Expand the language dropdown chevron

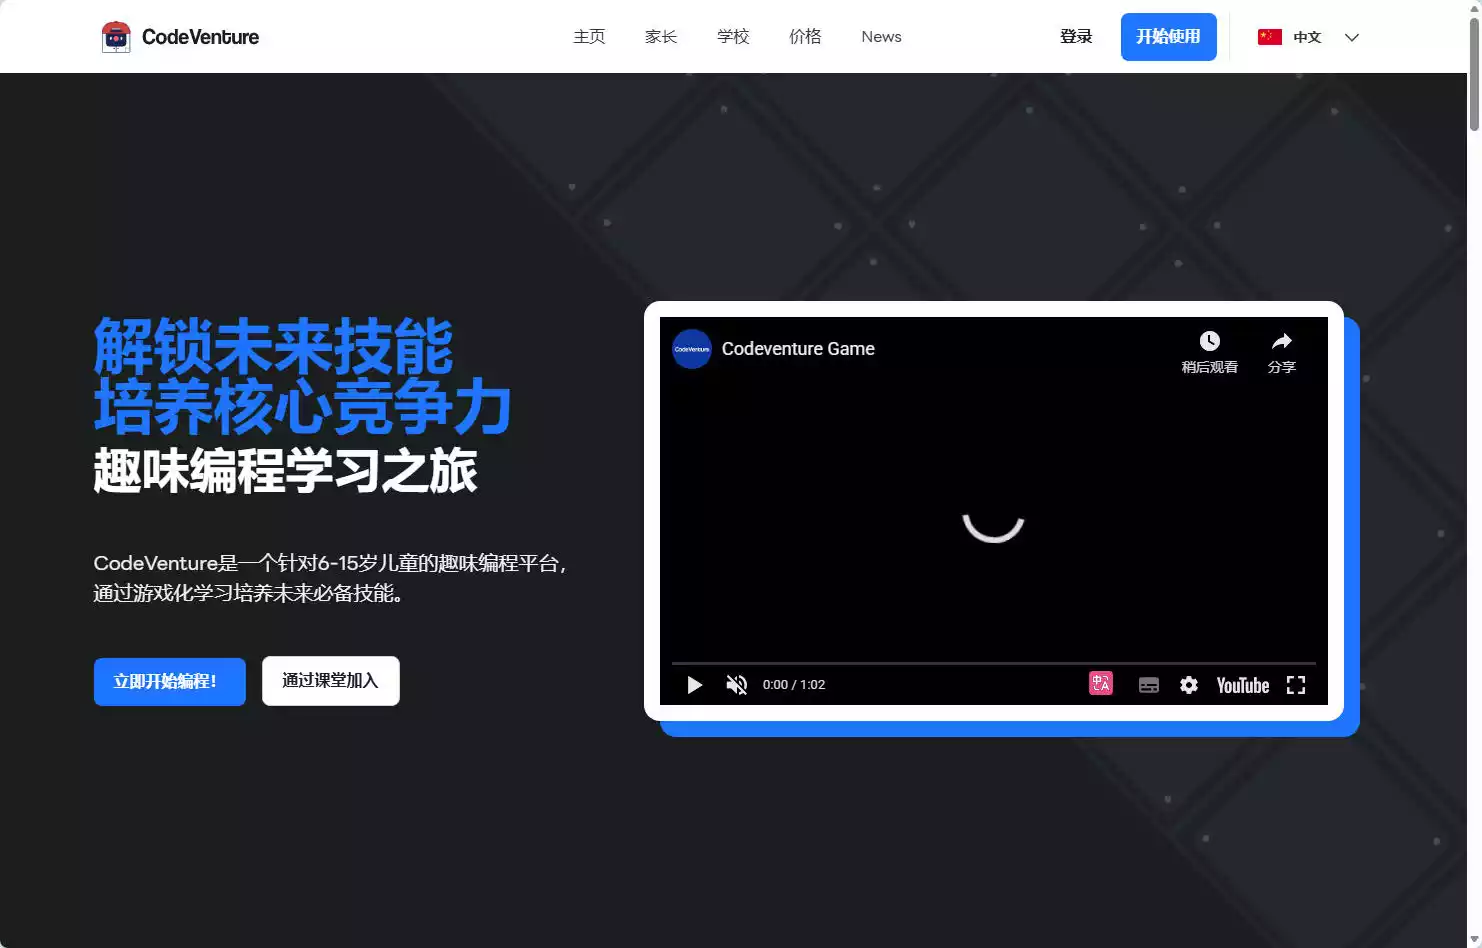pos(1352,37)
